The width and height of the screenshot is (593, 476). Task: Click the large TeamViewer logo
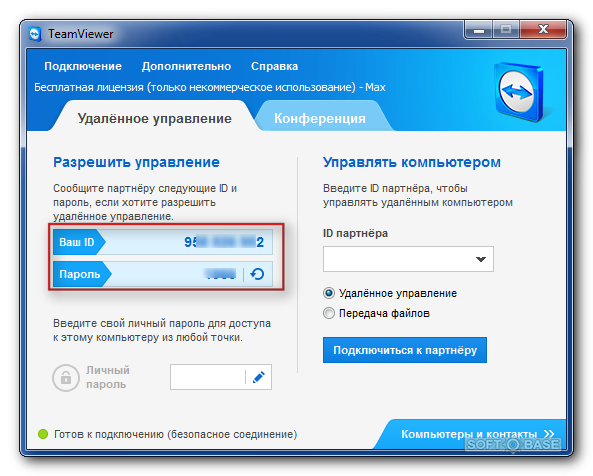pos(520,92)
